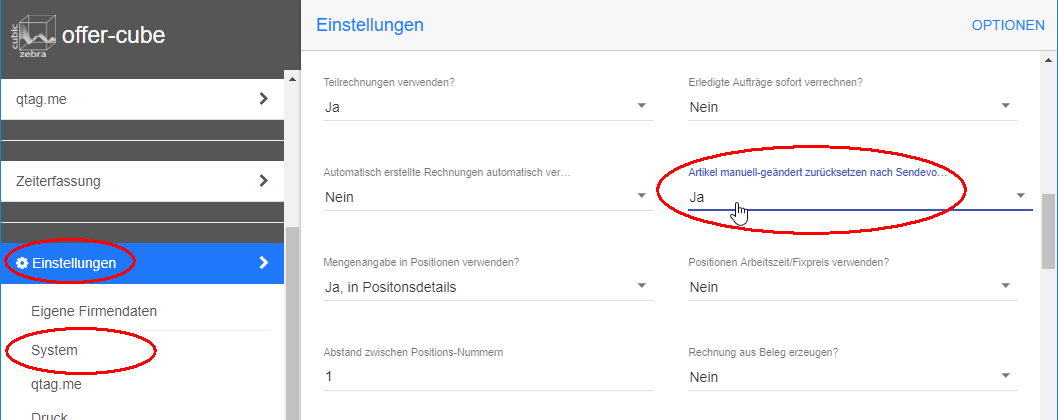
Task: Open the qtag.me settings subitem
Action: coord(56,384)
